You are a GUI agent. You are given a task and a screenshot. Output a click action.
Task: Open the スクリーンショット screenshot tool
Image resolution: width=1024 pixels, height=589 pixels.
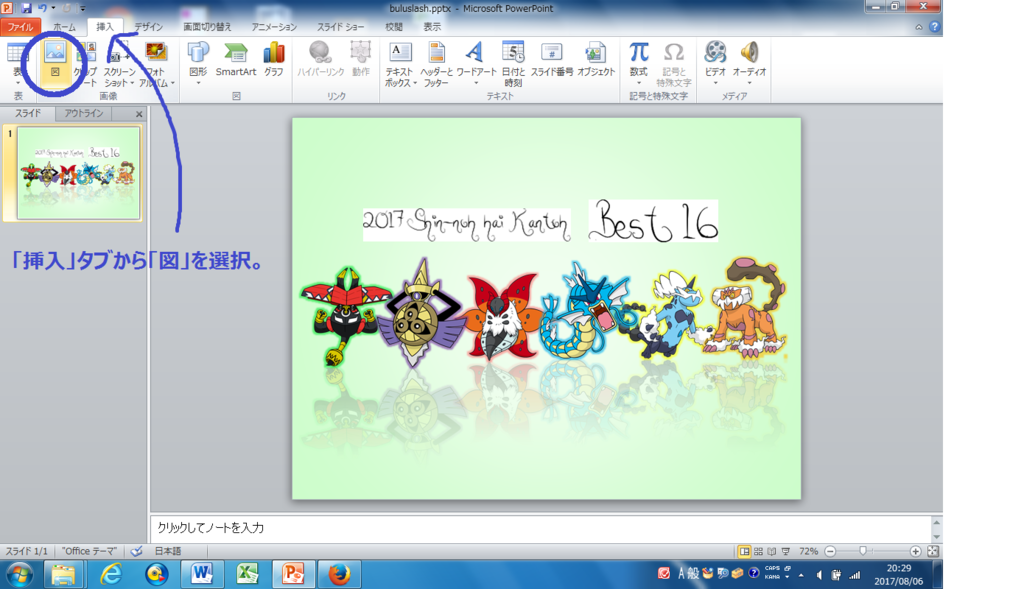(120, 63)
